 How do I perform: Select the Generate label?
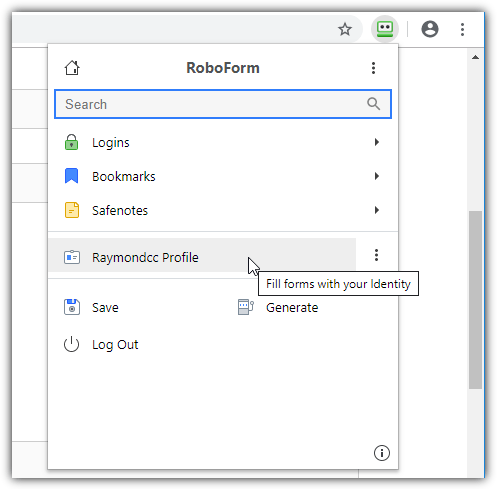[292, 307]
